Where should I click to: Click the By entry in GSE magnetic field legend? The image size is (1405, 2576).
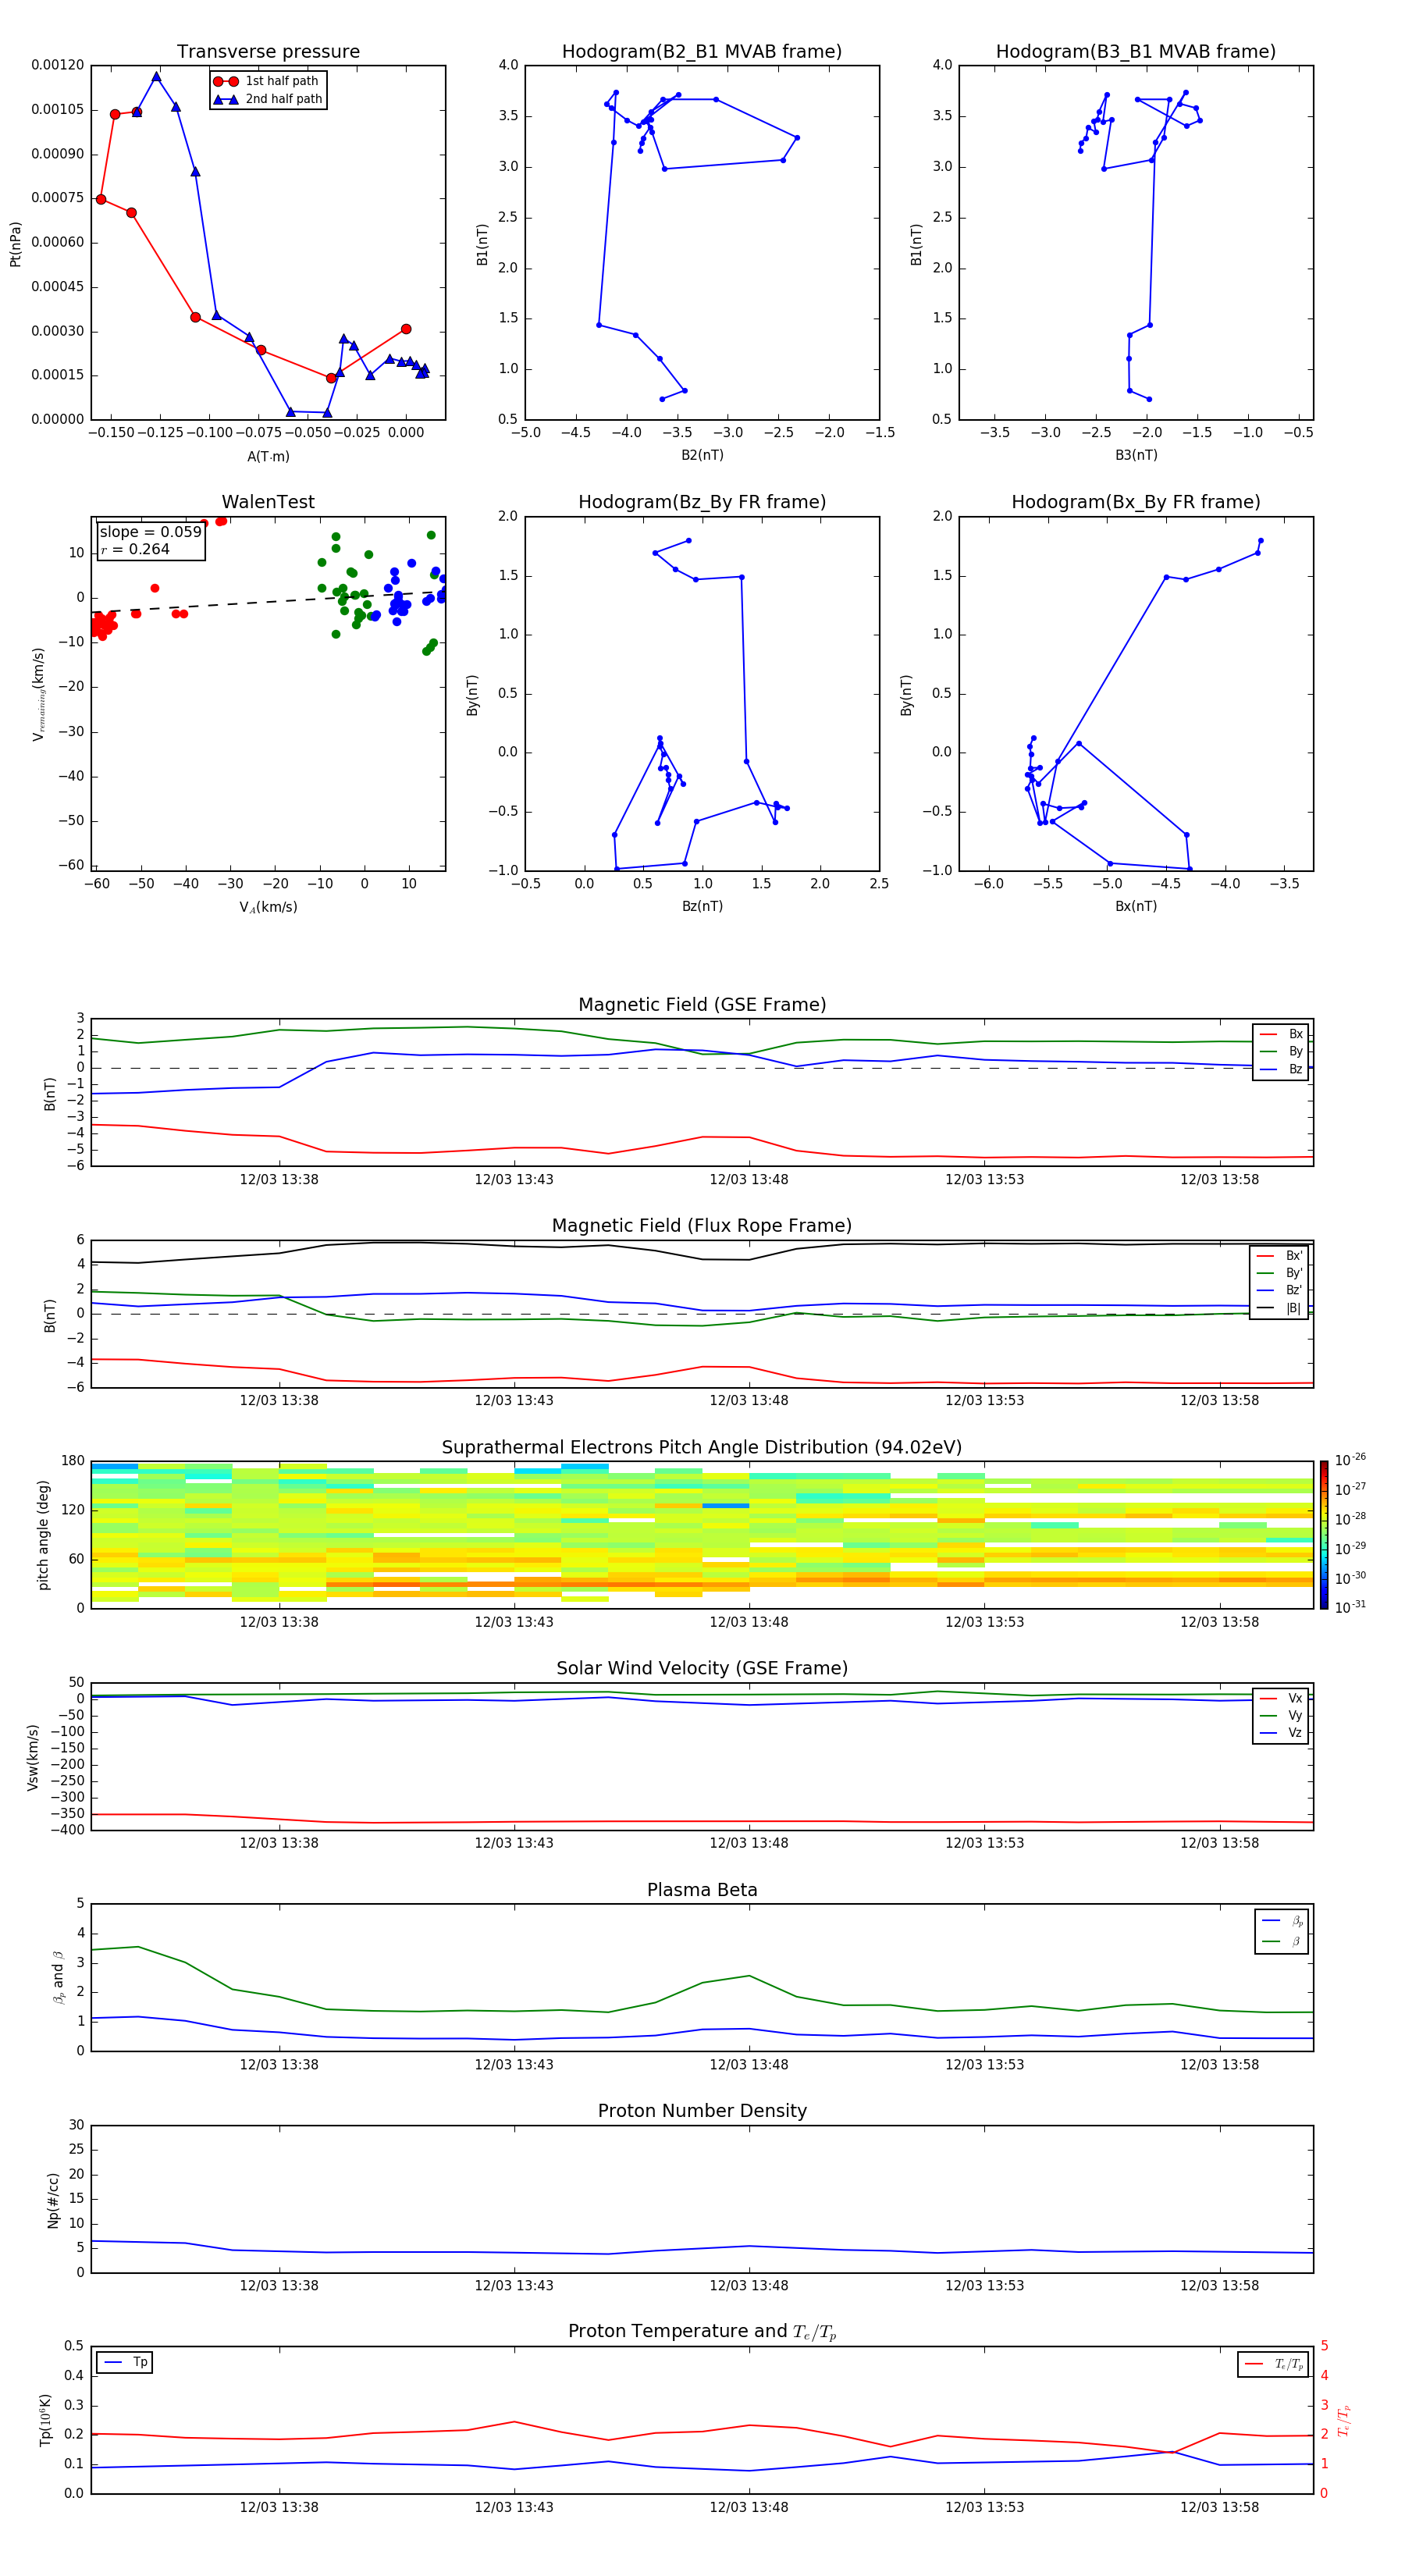coord(1281,1052)
